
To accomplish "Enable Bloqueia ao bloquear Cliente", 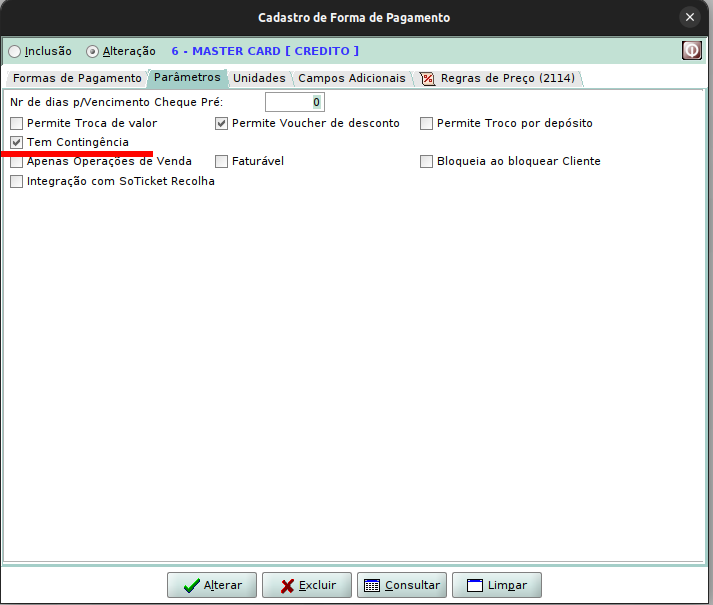I will [x=427, y=161].
